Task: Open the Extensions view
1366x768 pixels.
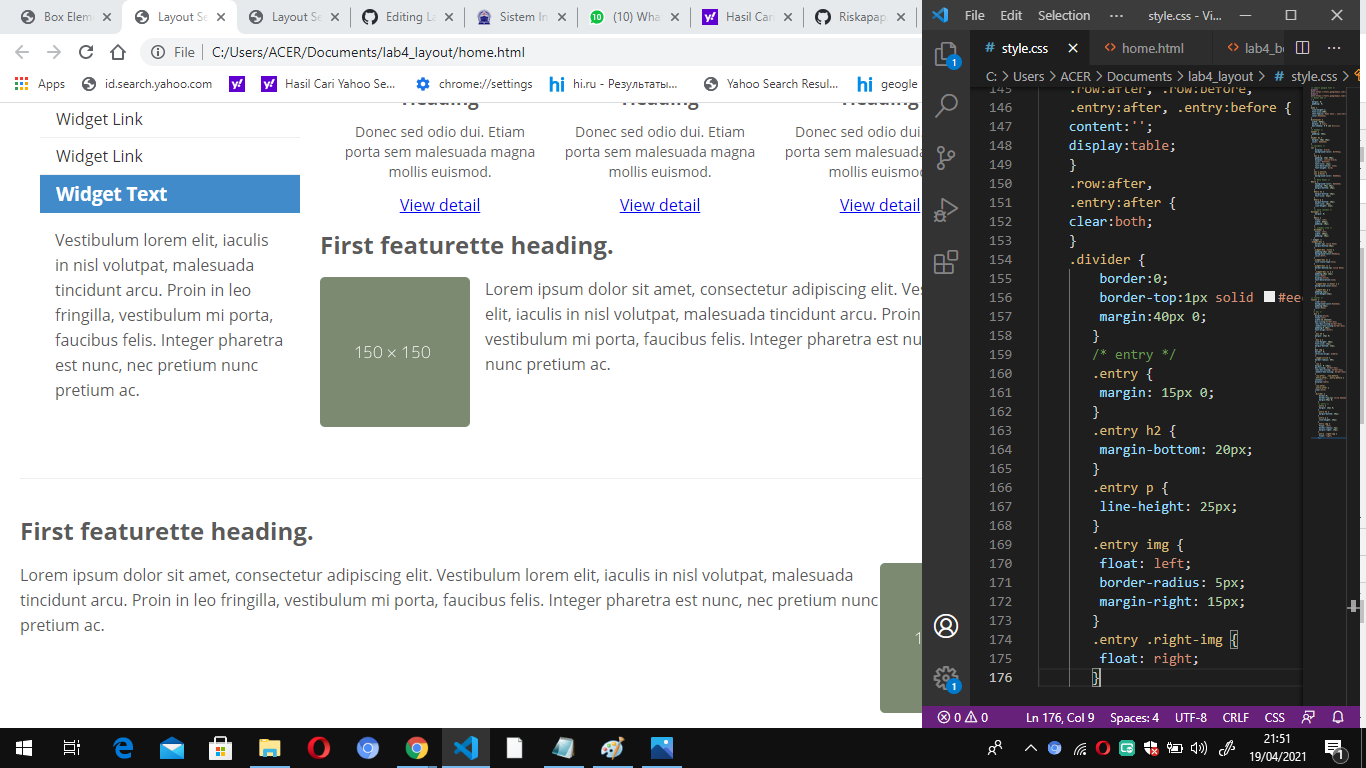Action: tap(946, 261)
